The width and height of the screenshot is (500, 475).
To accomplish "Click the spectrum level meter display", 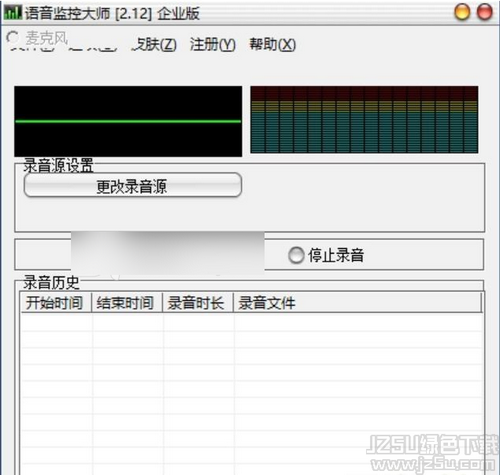I will [364, 120].
